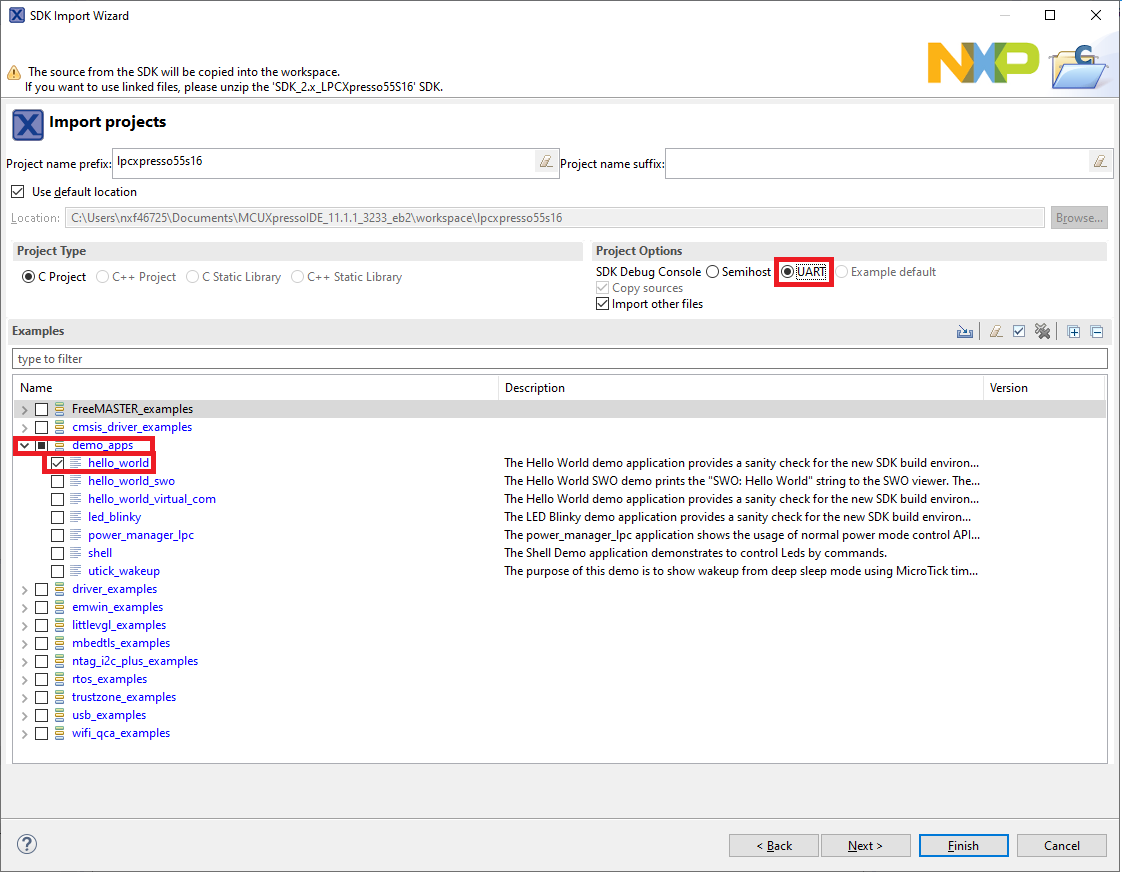
Task: Open the help question mark icon
Action: (27, 845)
